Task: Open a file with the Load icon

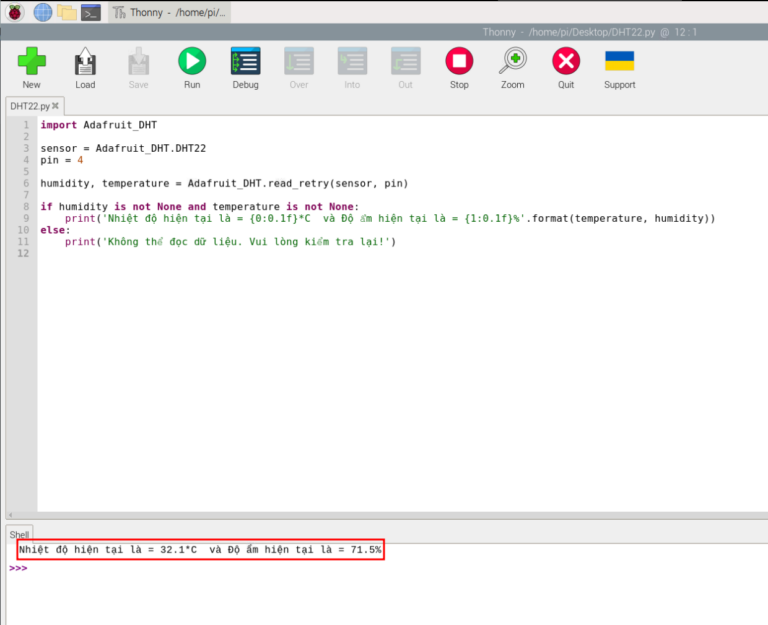Action: coord(85,62)
